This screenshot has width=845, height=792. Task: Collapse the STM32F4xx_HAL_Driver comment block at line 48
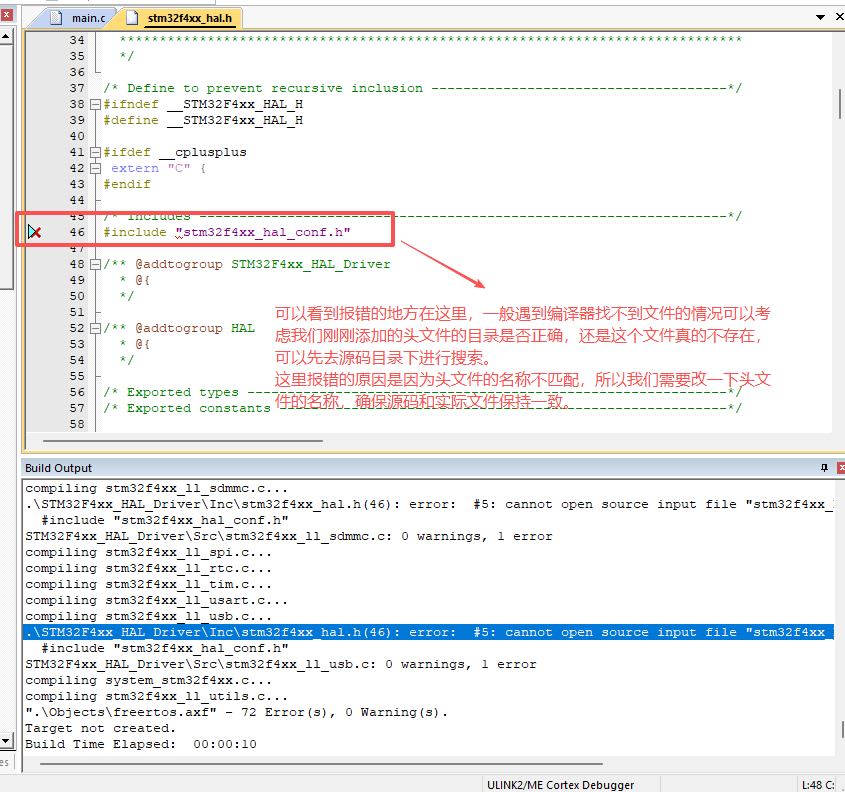click(95, 264)
